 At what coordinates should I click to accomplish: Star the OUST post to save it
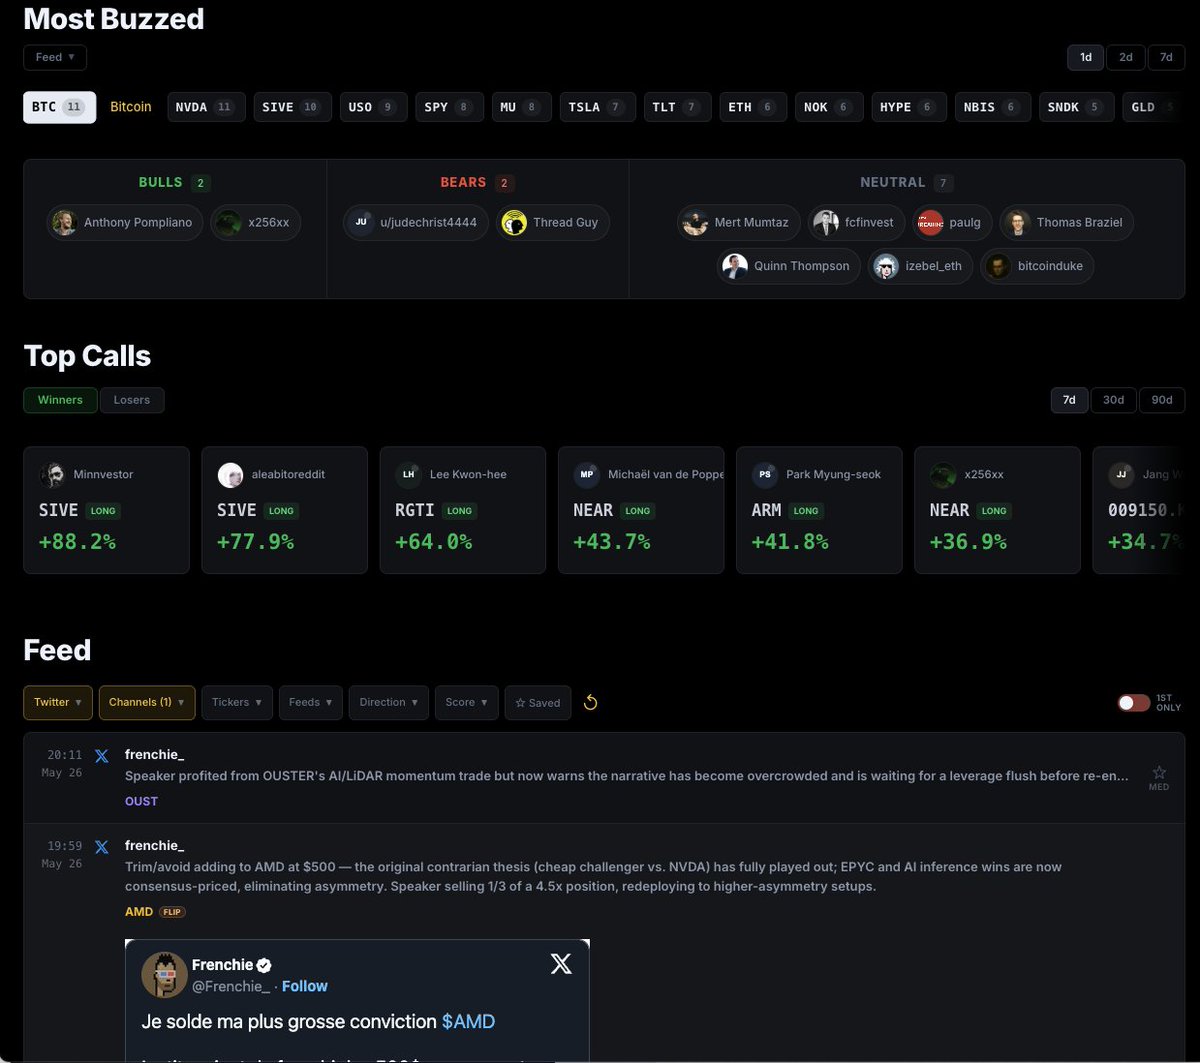click(x=1159, y=772)
